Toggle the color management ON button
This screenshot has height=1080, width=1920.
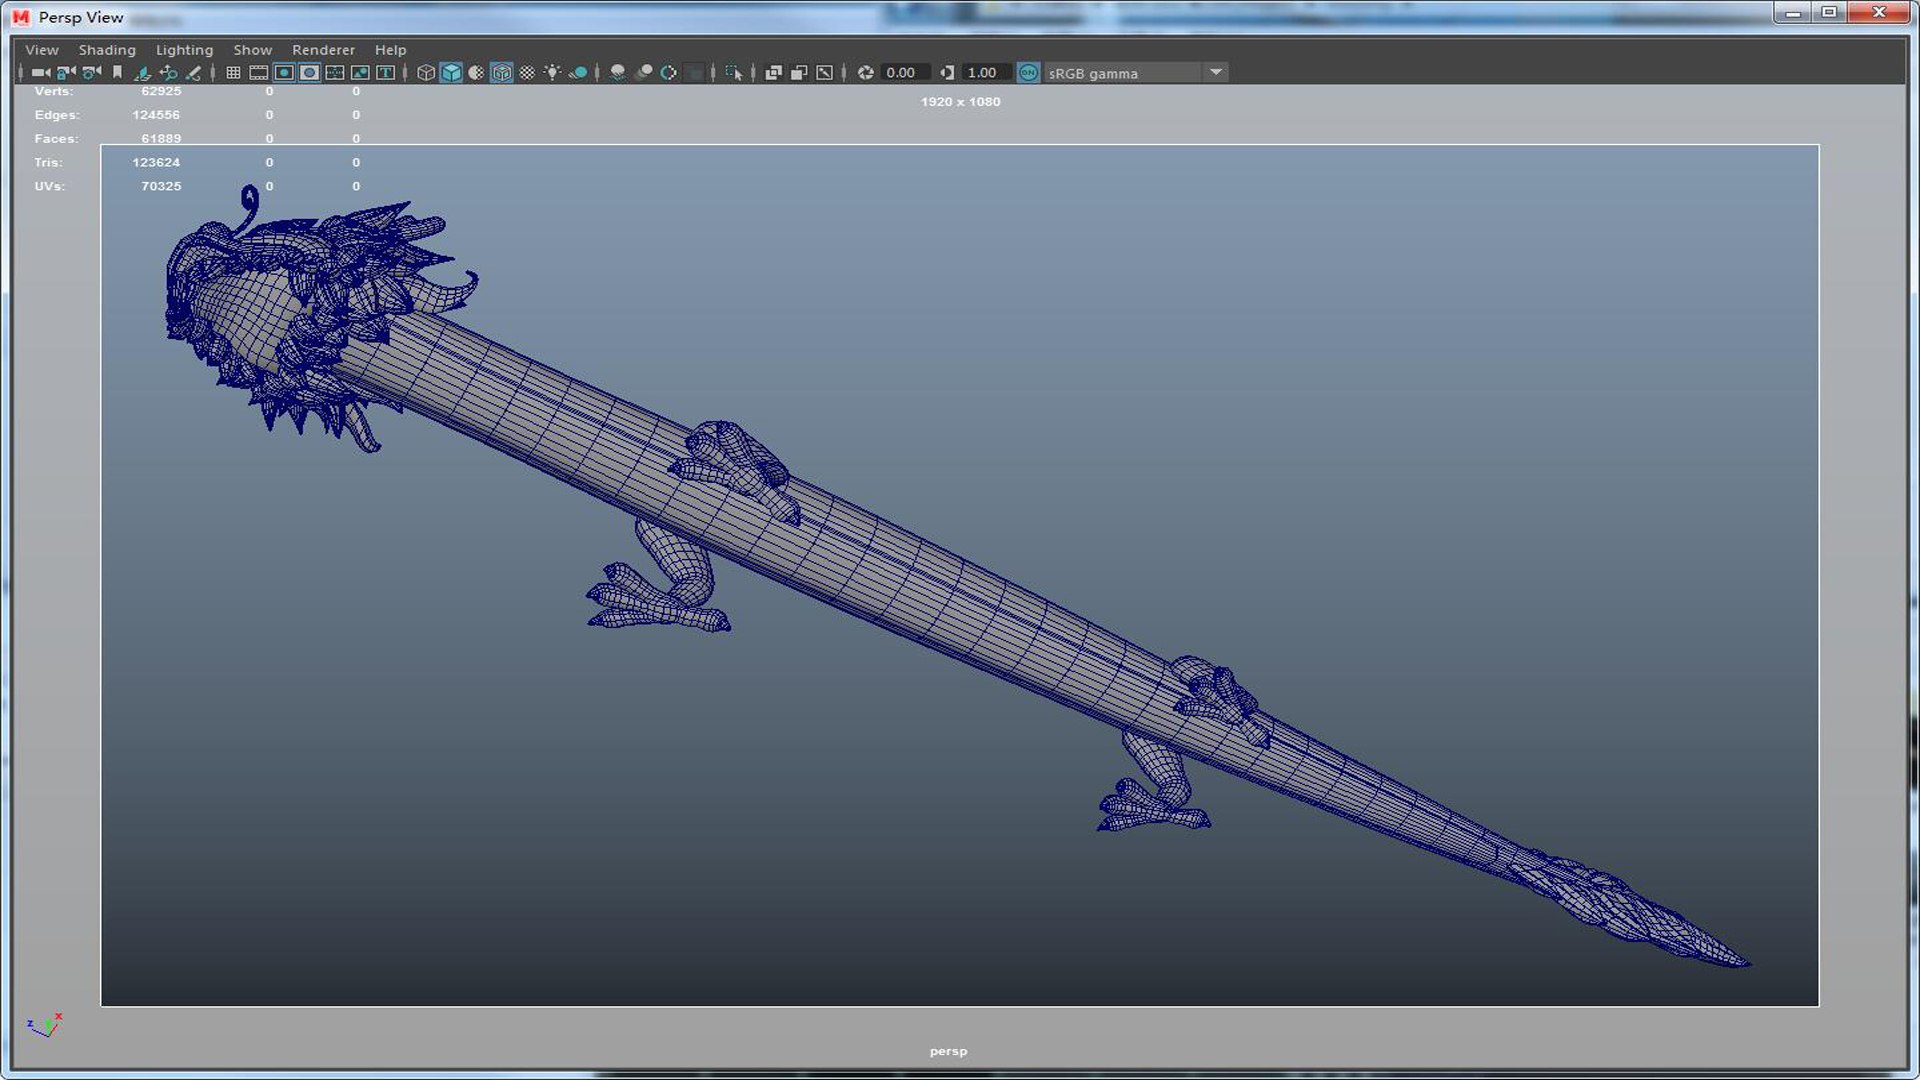point(1028,73)
